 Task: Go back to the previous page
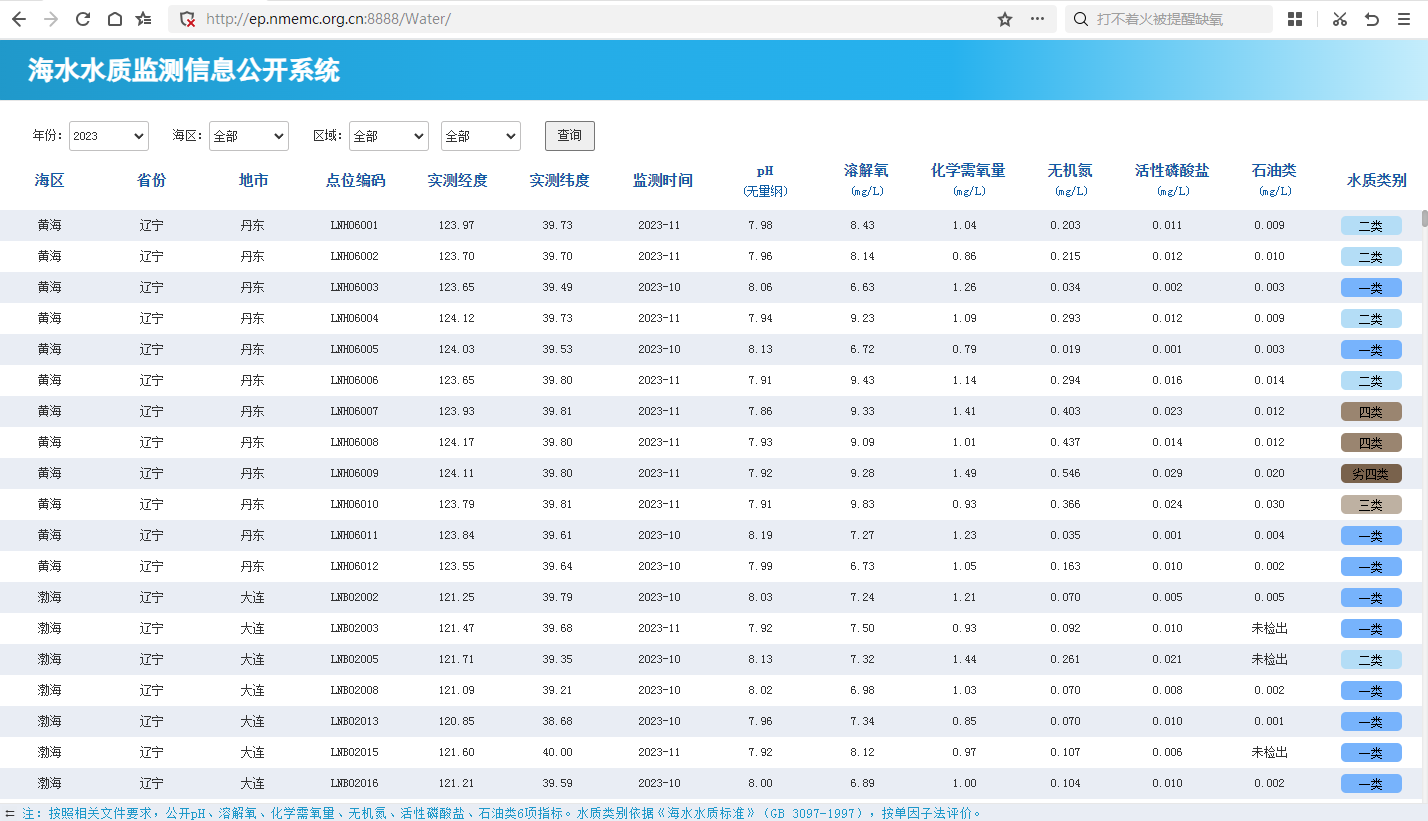pos(19,19)
